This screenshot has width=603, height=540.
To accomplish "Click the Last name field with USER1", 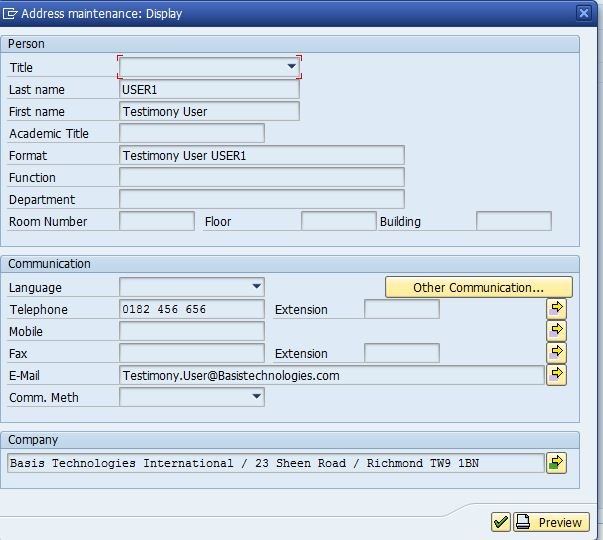I will click(209, 89).
